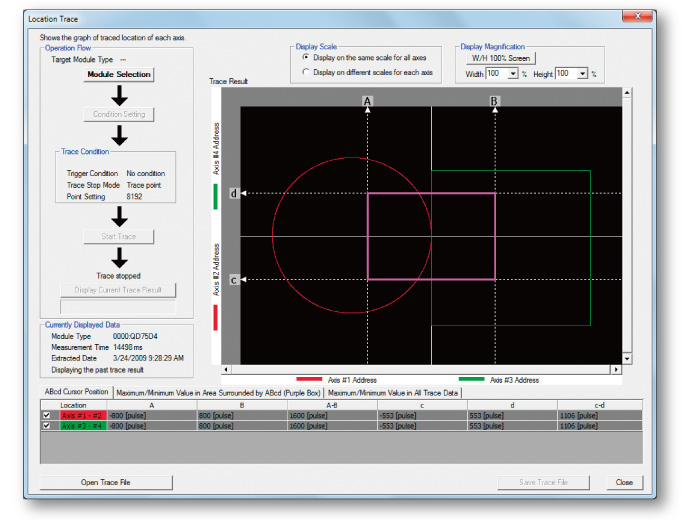Click the B cursor marker on graph
The image size is (690, 520).
(494, 101)
